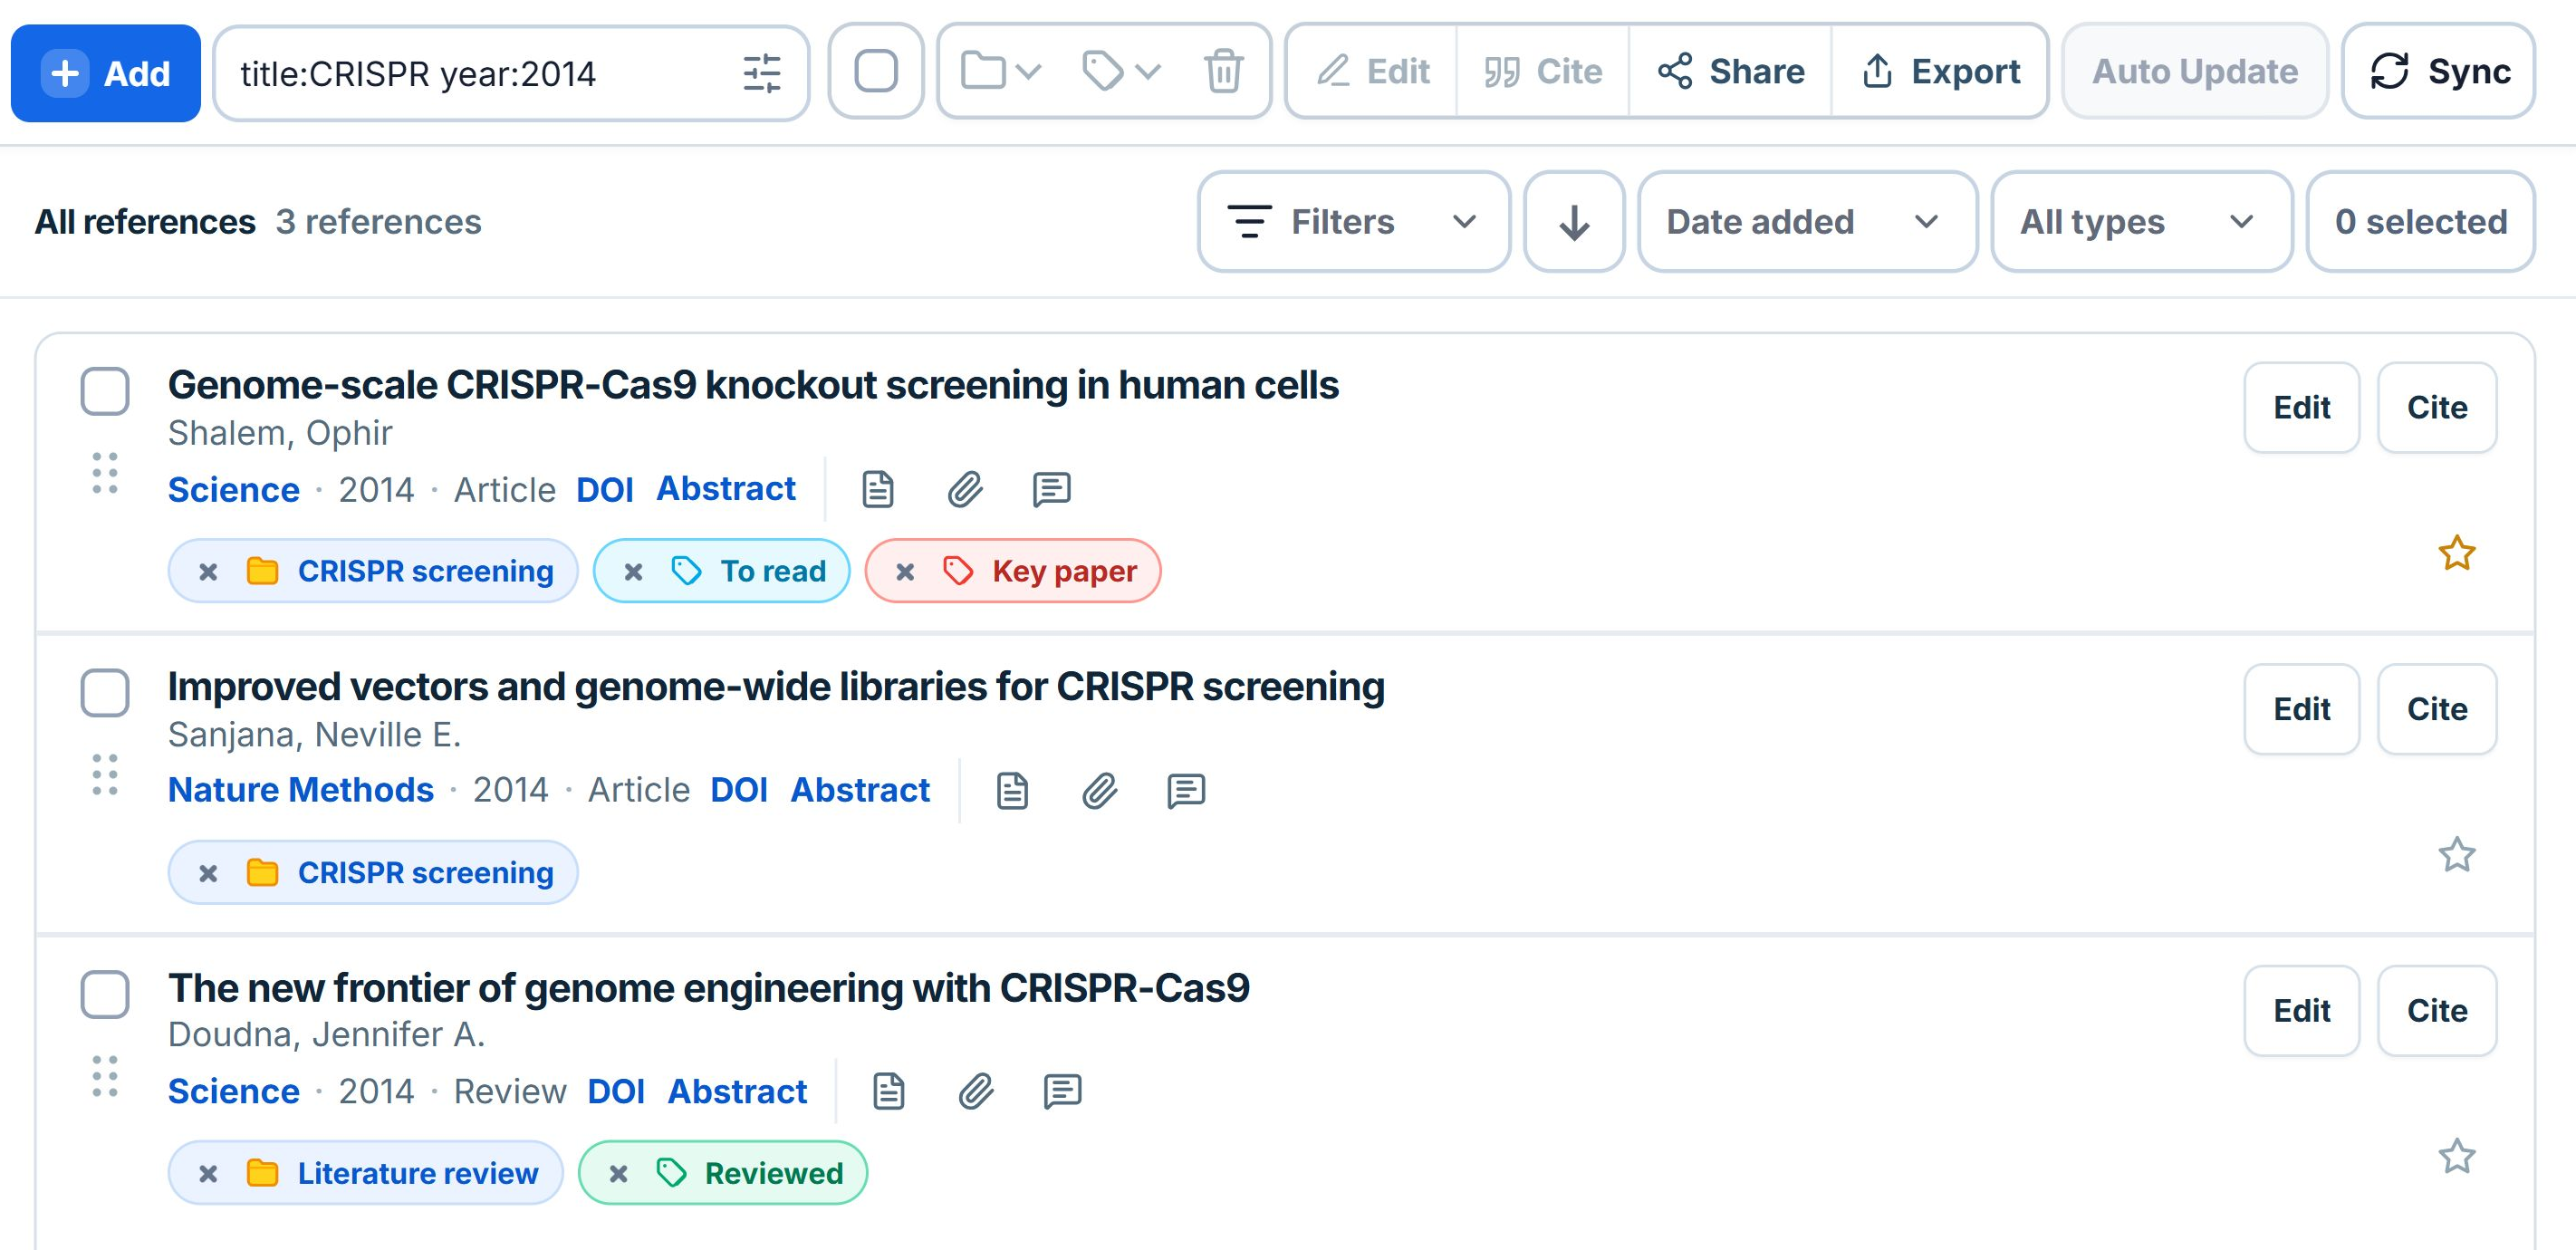2576x1250 pixels.
Task: Remove Reviewed tag from Doudna reference
Action: [619, 1174]
